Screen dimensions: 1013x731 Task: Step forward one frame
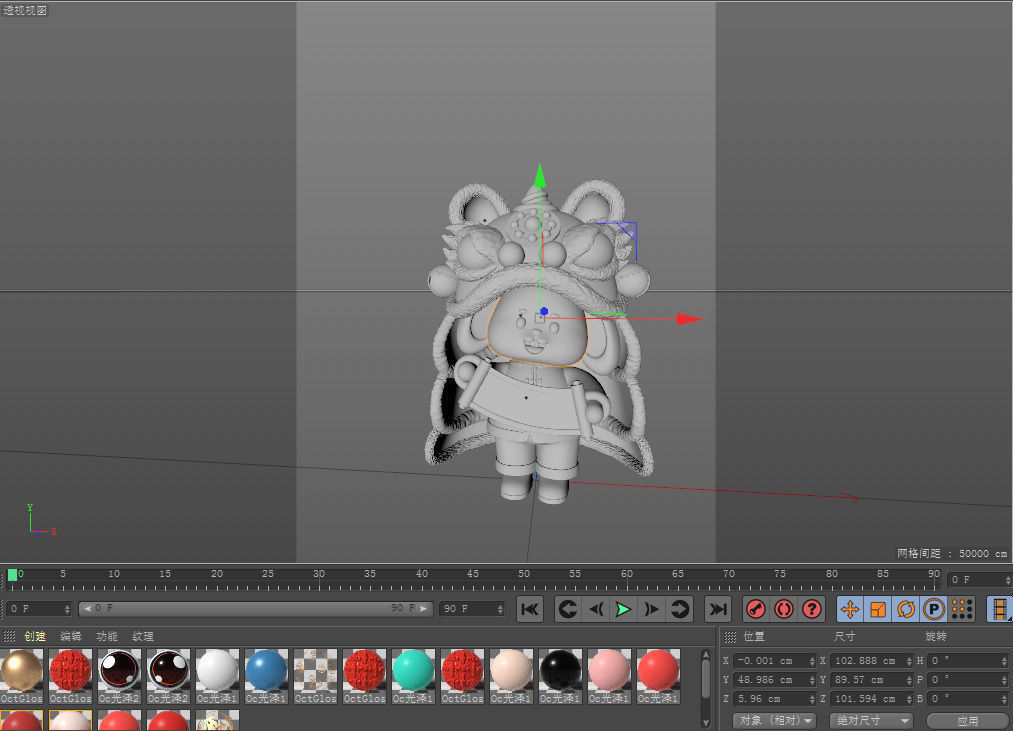click(x=651, y=609)
